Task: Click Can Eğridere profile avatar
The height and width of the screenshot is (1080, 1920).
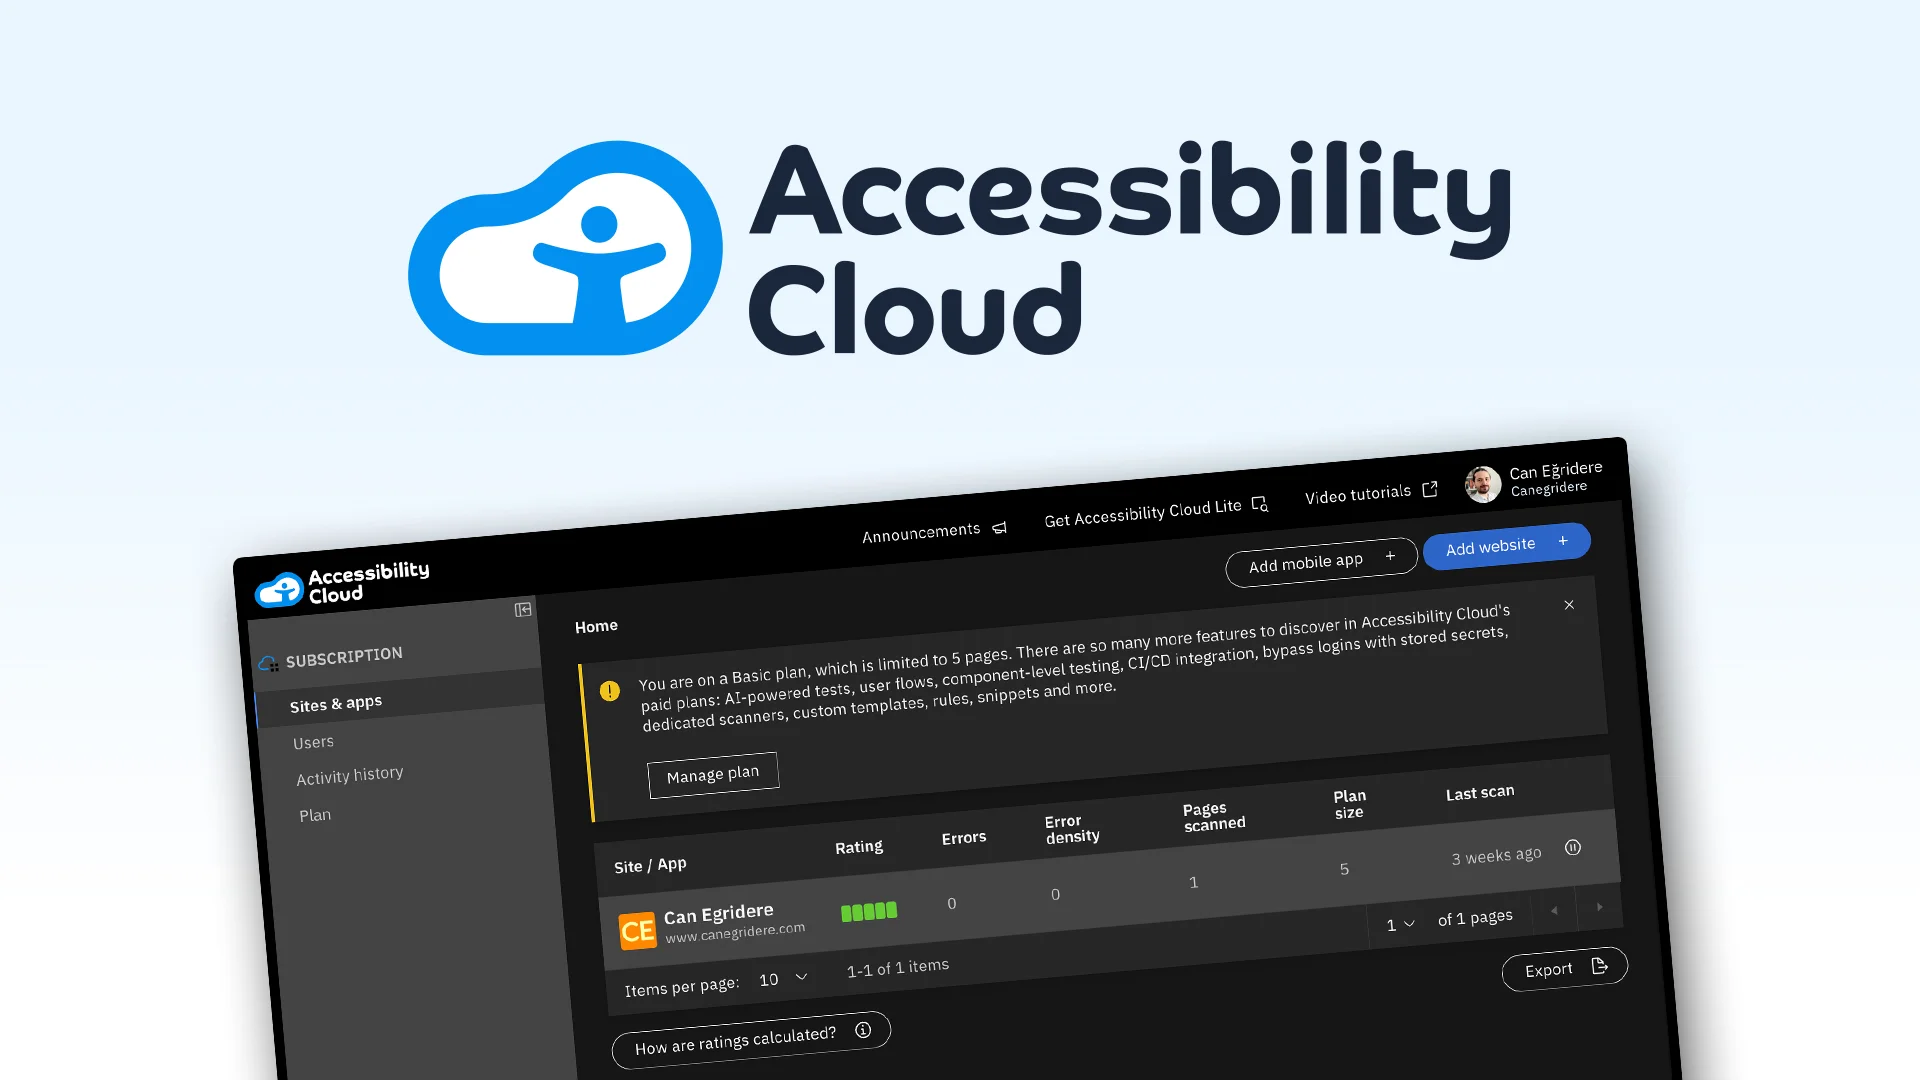Action: coord(1483,484)
